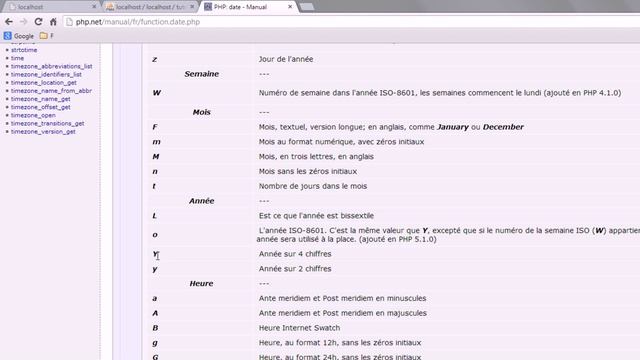
Task: Switch to the first localhost tab
Action: (x=51, y=7)
